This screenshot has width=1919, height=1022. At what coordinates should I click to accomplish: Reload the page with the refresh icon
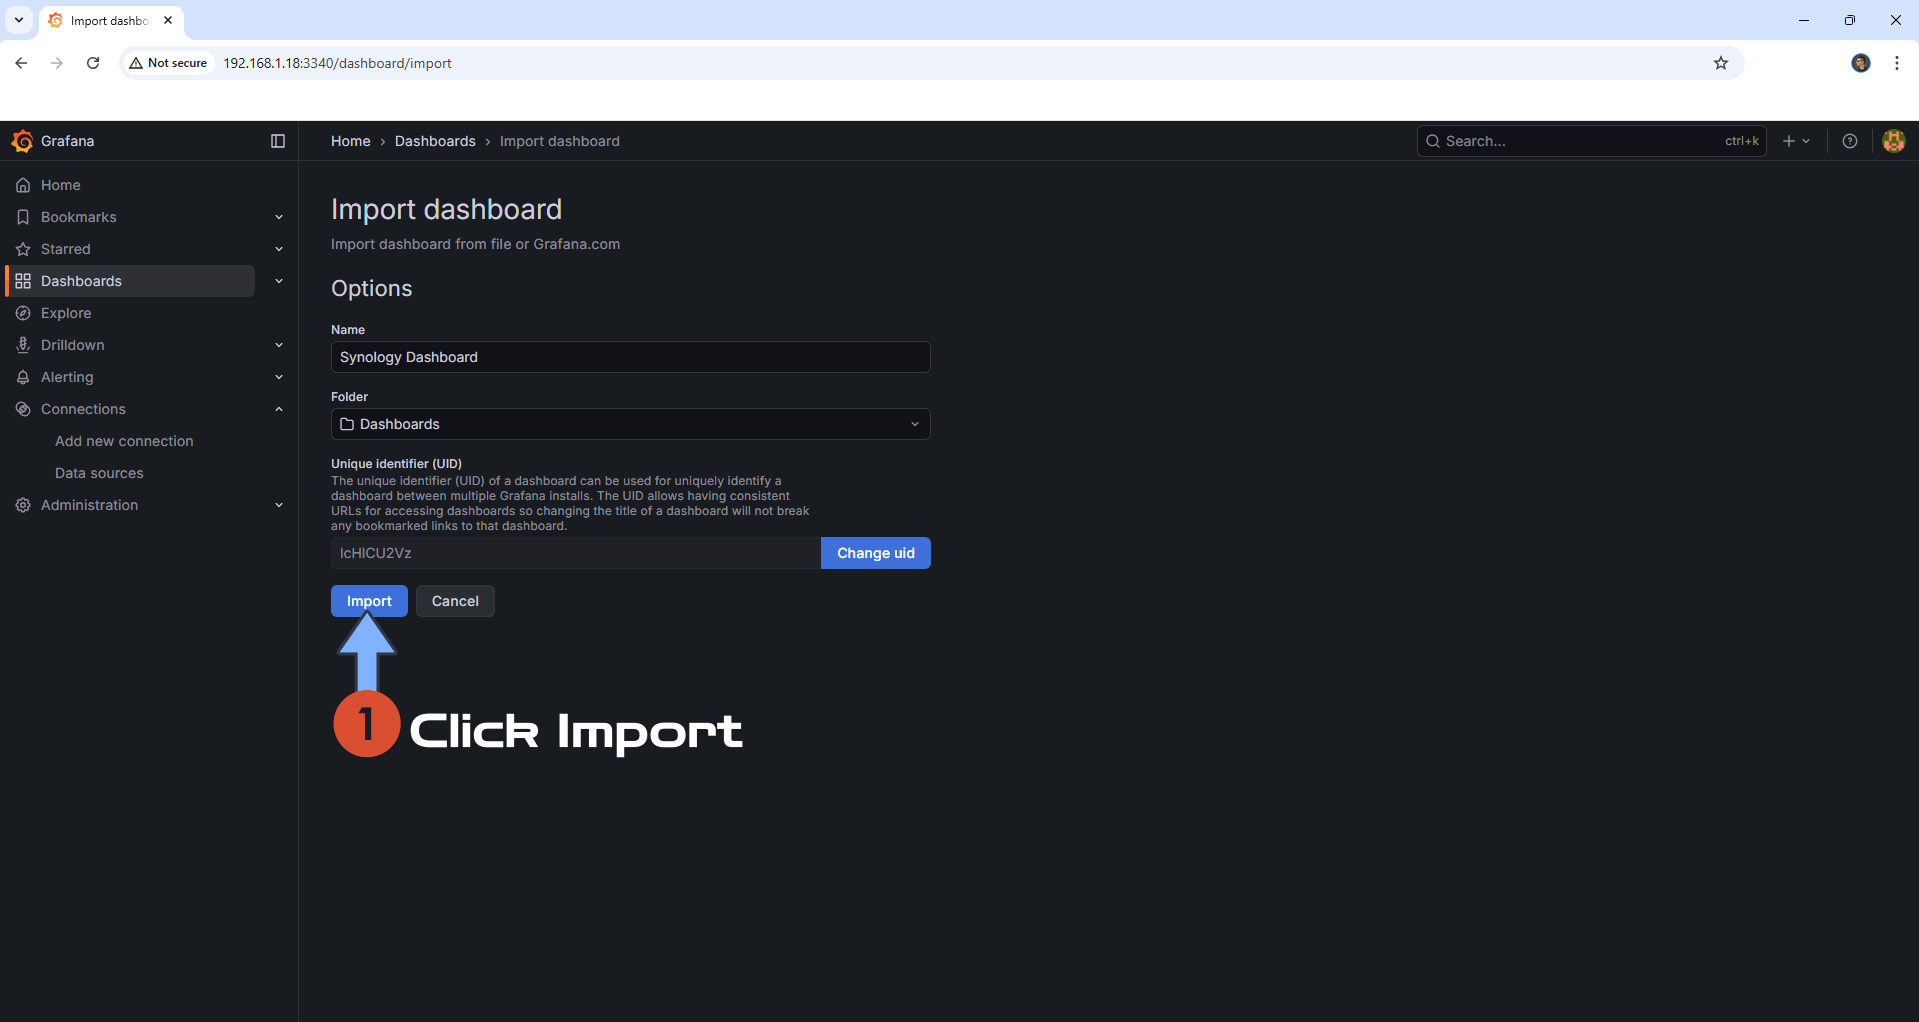pos(93,63)
